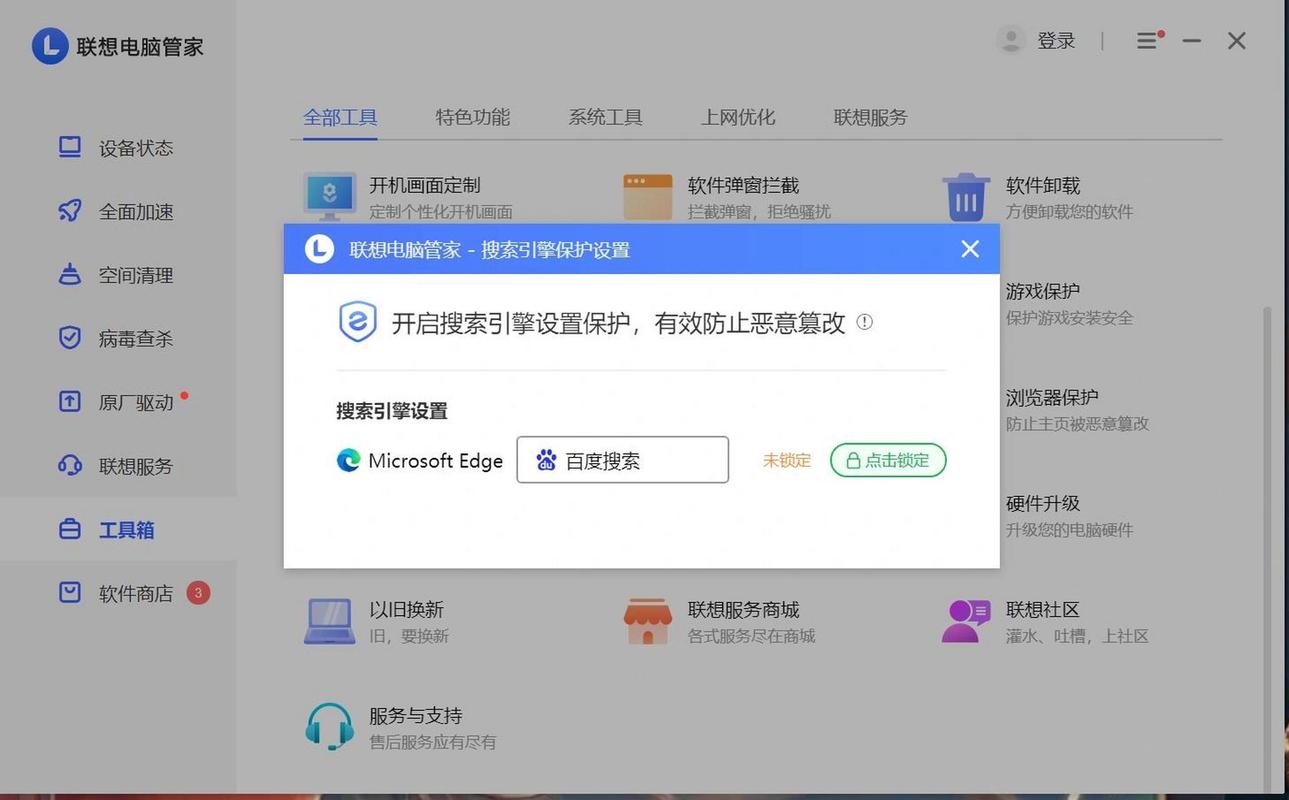
Task: Switch to the 特色功能 tab
Action: pyautogui.click(x=473, y=117)
